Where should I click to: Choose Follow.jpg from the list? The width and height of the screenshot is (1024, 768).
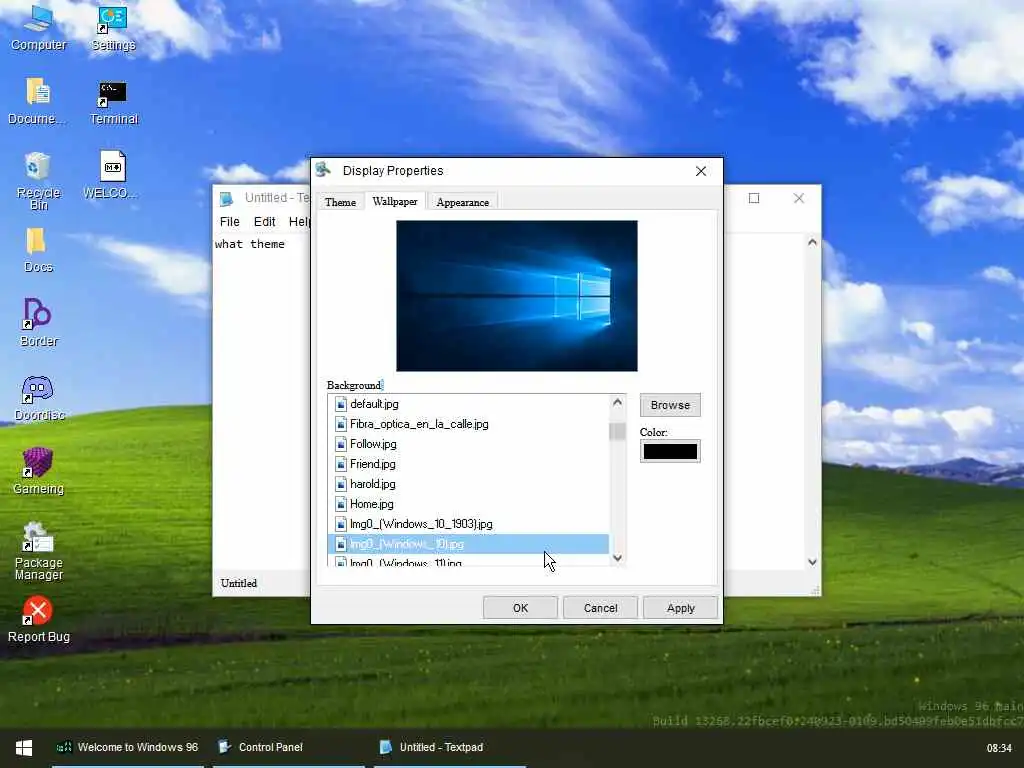468,444
